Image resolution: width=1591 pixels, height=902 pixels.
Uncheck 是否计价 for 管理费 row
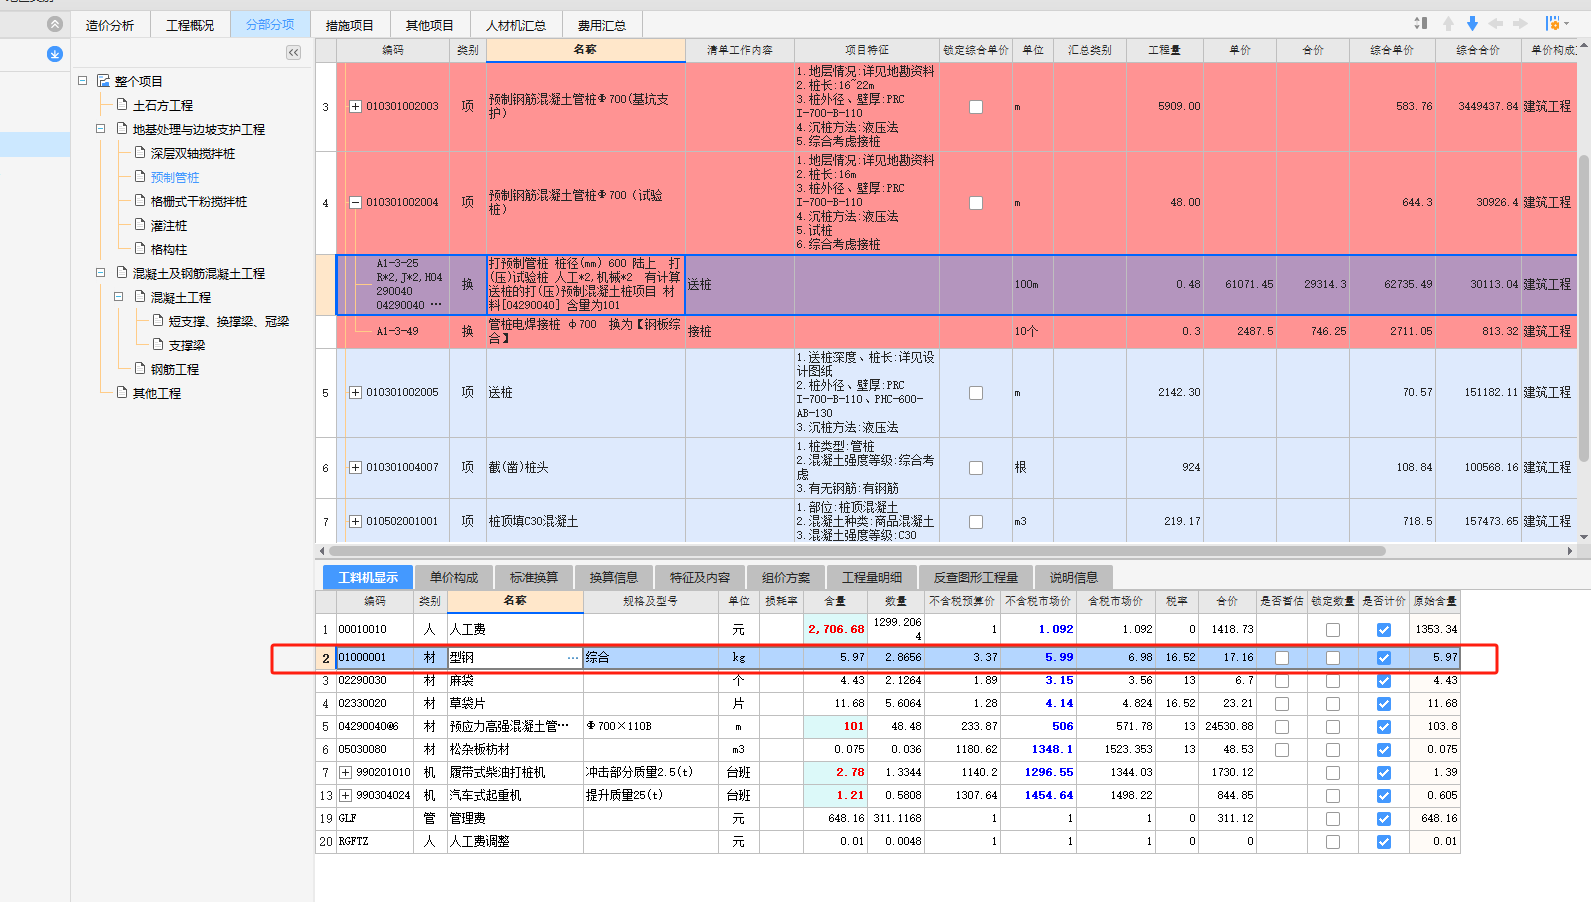click(1384, 819)
